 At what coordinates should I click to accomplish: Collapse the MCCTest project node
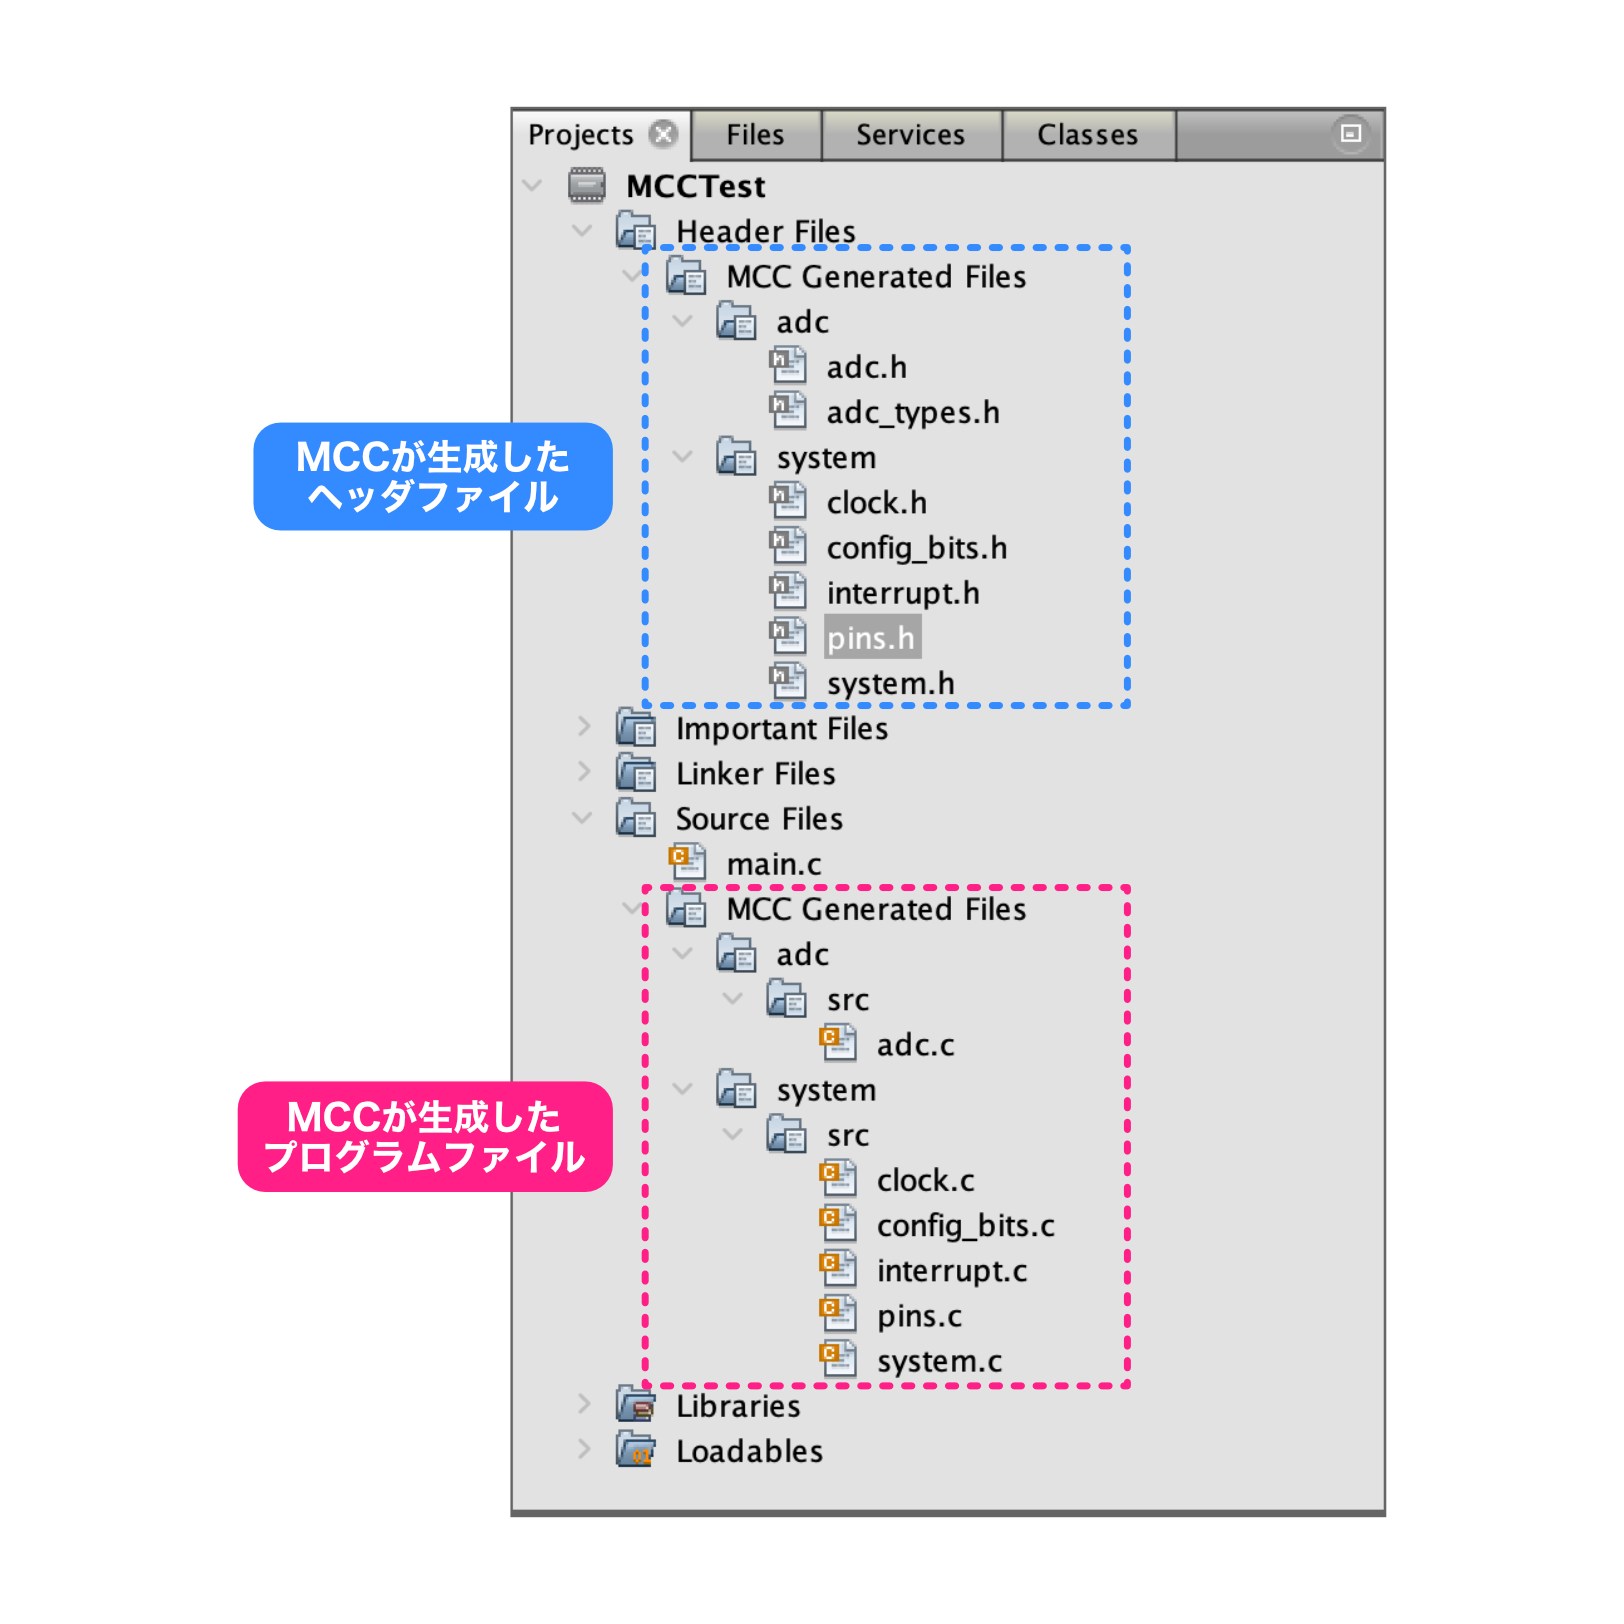[533, 185]
